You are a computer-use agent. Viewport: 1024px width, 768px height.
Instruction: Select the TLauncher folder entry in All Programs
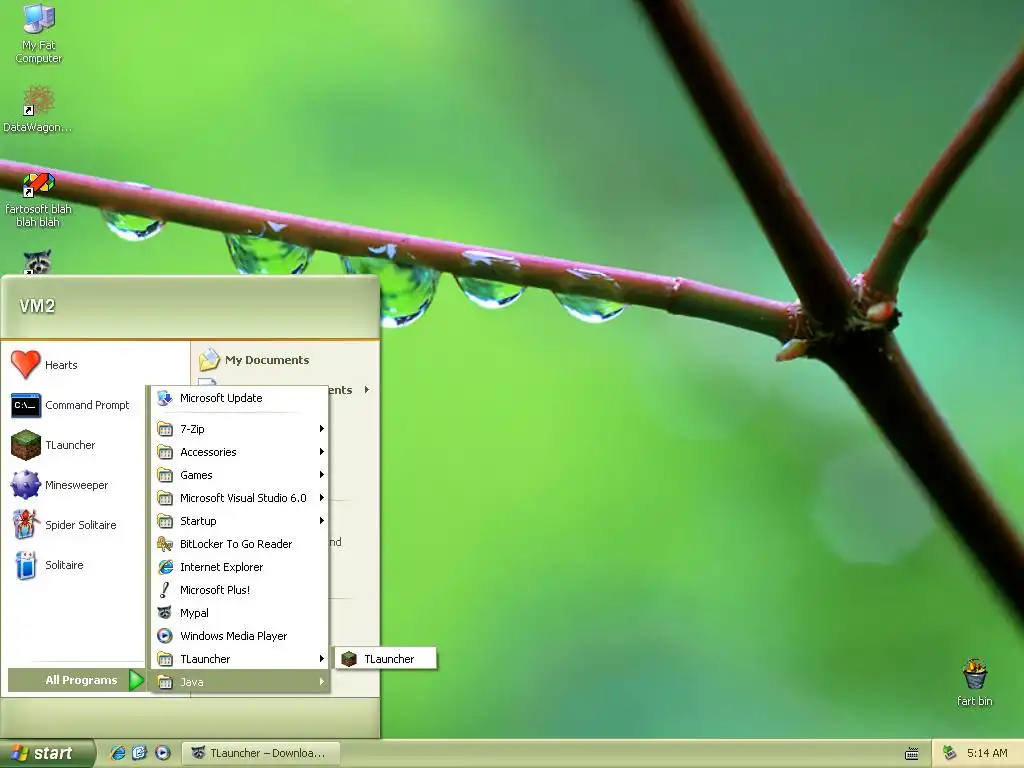click(x=240, y=658)
